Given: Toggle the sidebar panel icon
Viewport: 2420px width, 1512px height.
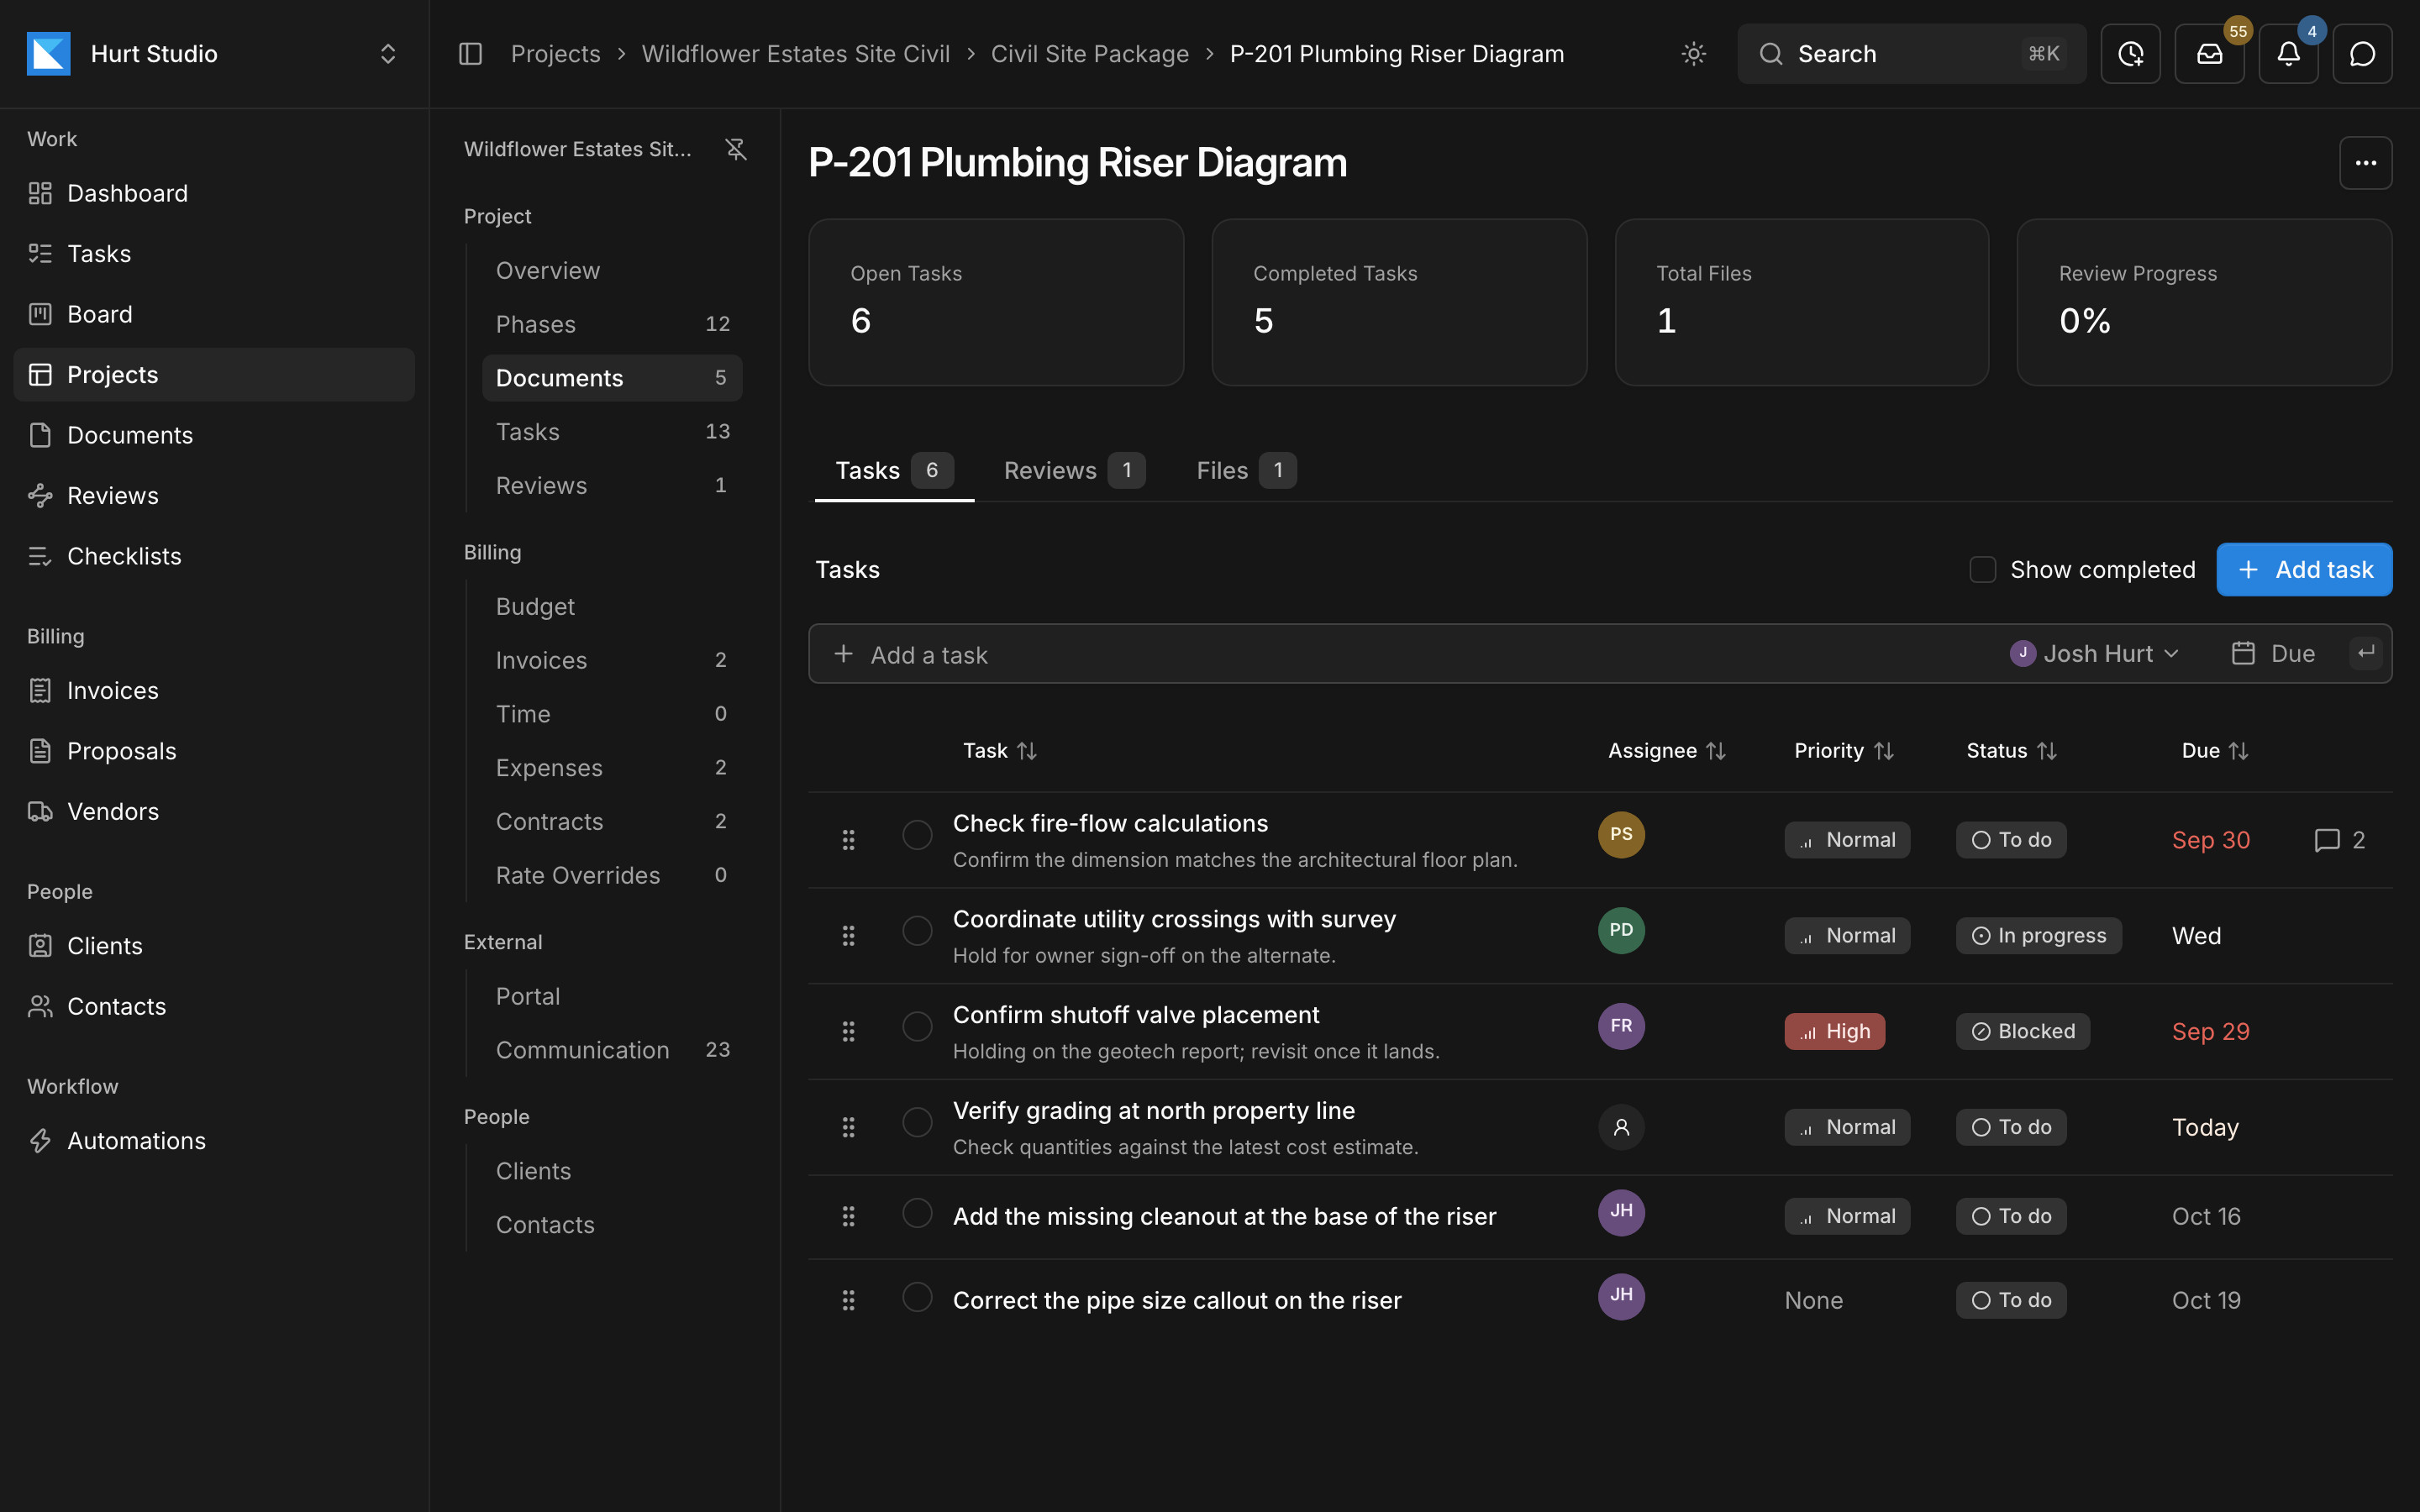Looking at the screenshot, I should pos(470,54).
